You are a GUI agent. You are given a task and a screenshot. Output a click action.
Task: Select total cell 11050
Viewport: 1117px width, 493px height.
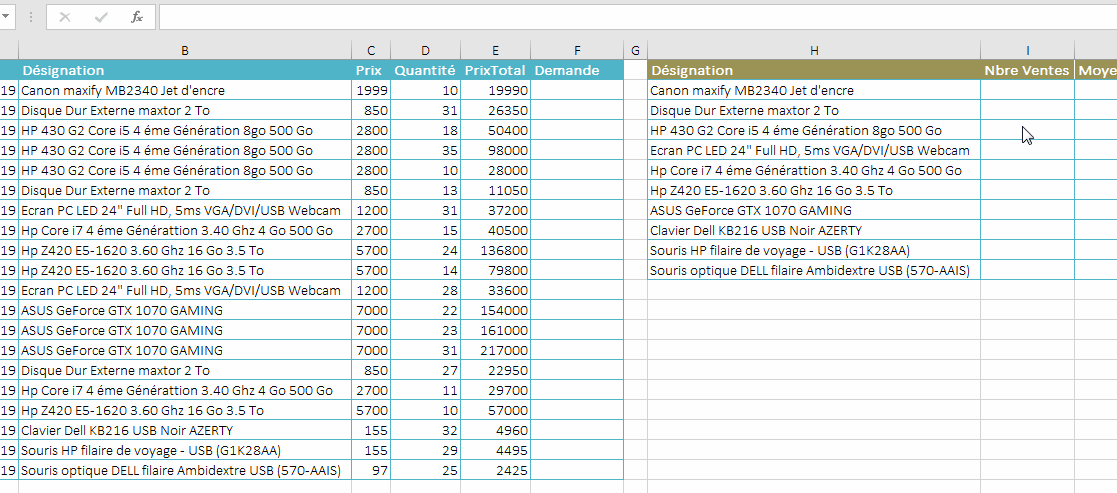[x=495, y=190]
